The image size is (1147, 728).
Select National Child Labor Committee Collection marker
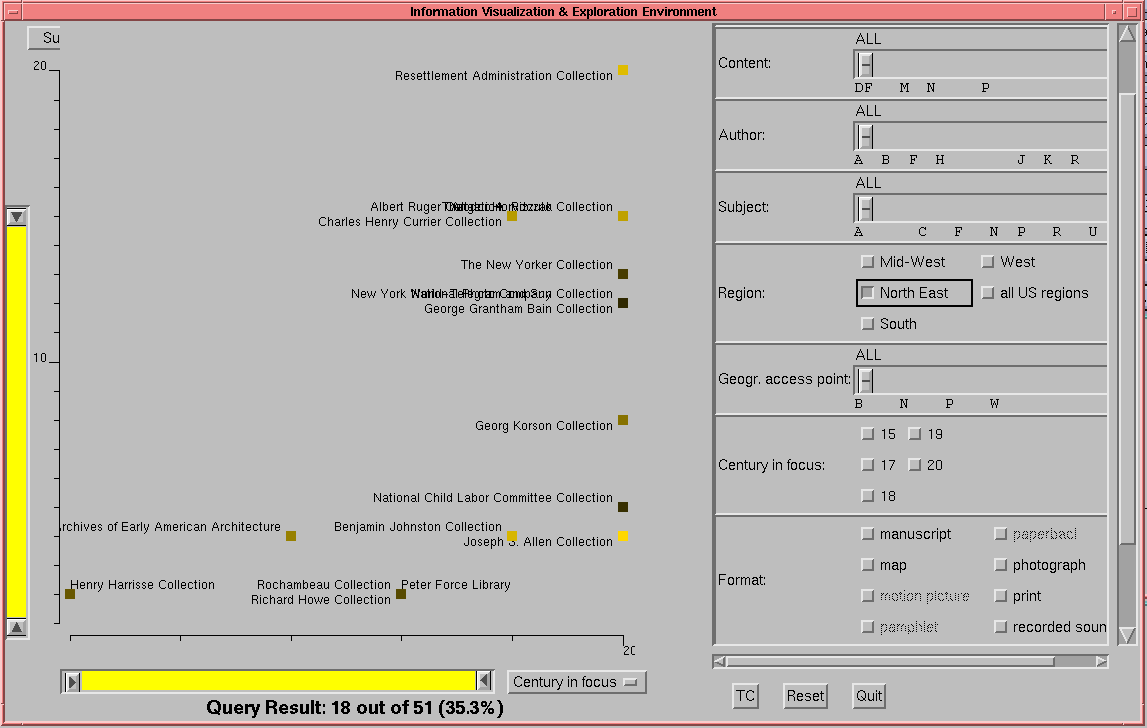pos(623,507)
